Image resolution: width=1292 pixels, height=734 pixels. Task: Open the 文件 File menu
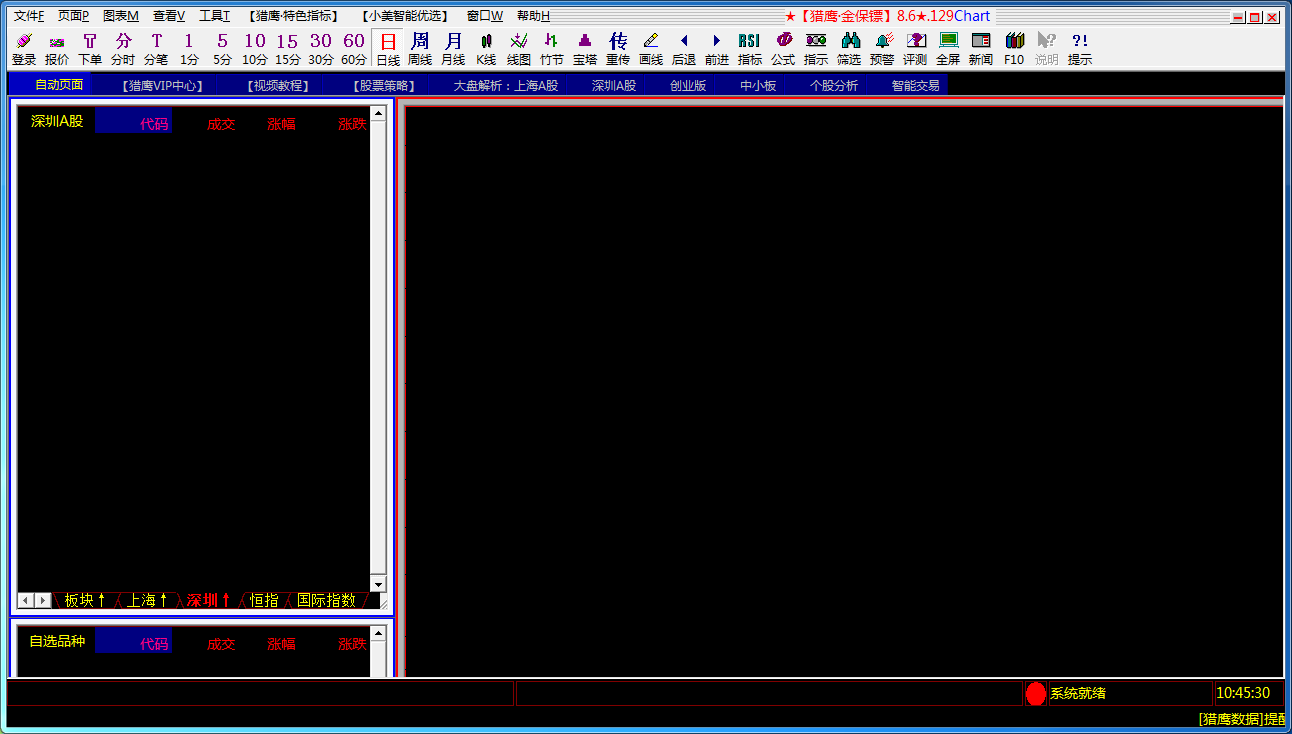29,16
